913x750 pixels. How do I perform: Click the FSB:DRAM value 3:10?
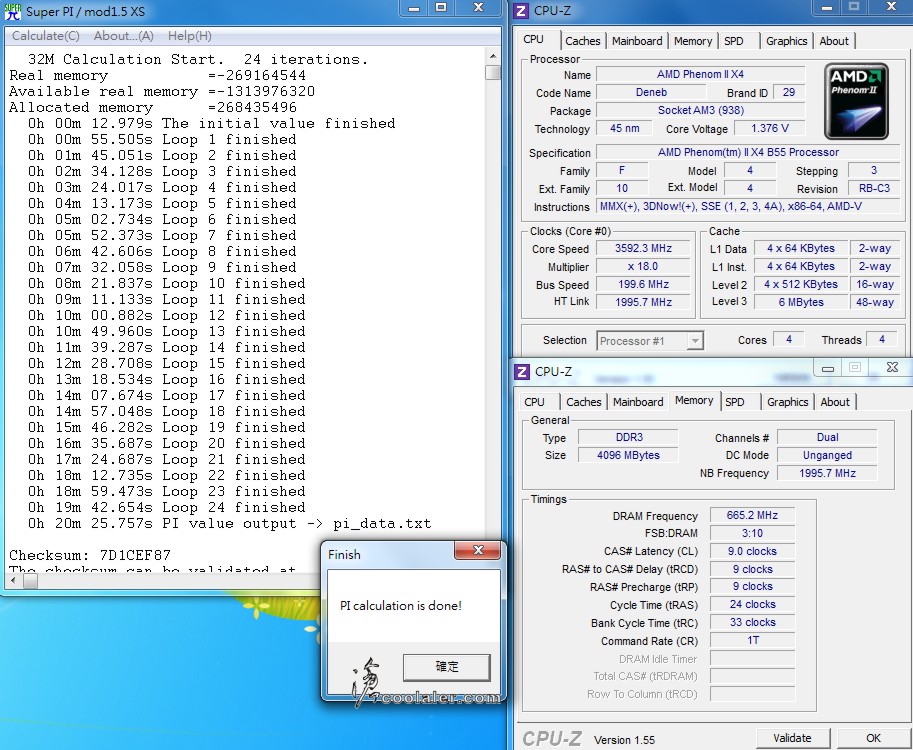pos(752,533)
